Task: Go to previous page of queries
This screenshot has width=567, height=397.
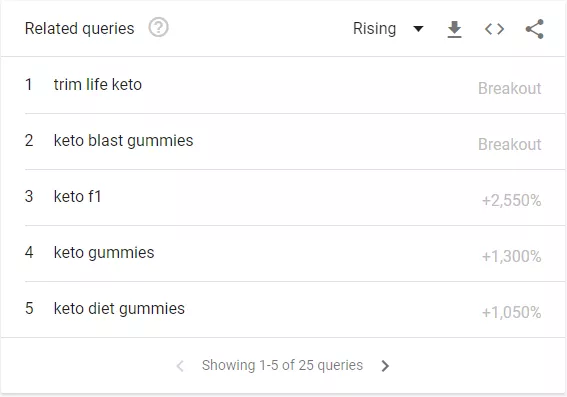Action: tap(180, 366)
